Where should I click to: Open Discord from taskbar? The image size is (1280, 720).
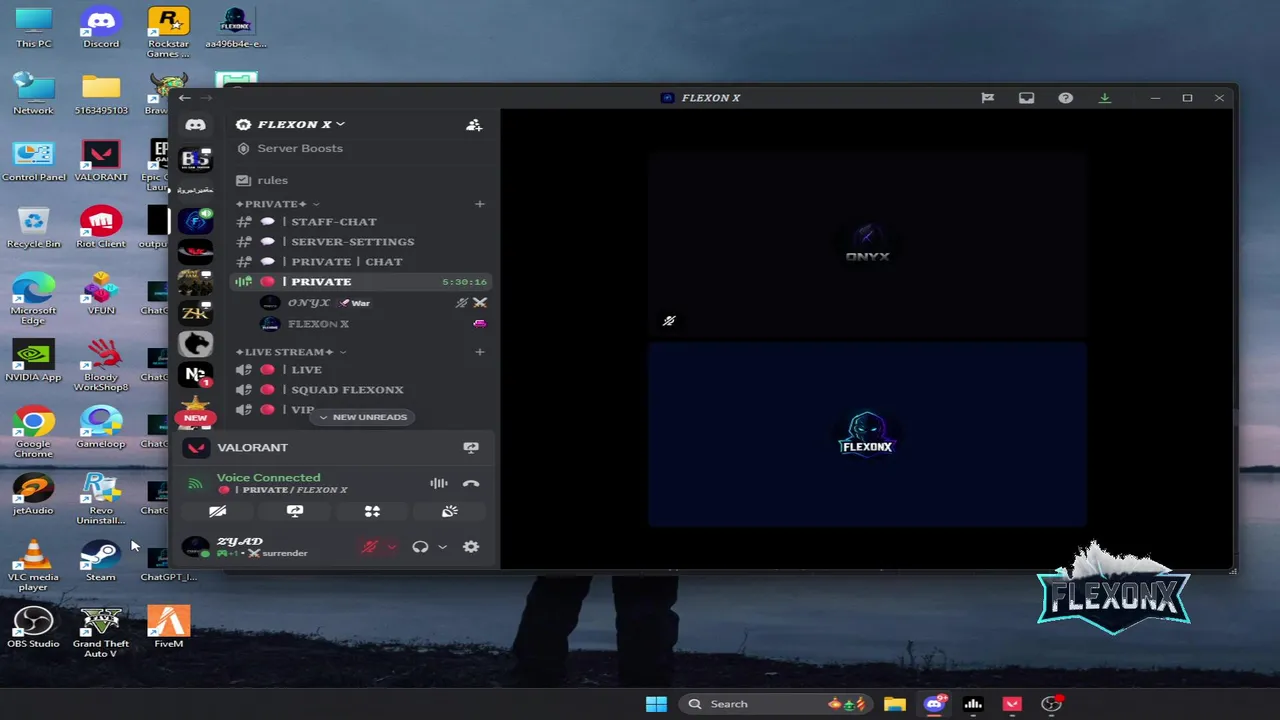pos(934,704)
